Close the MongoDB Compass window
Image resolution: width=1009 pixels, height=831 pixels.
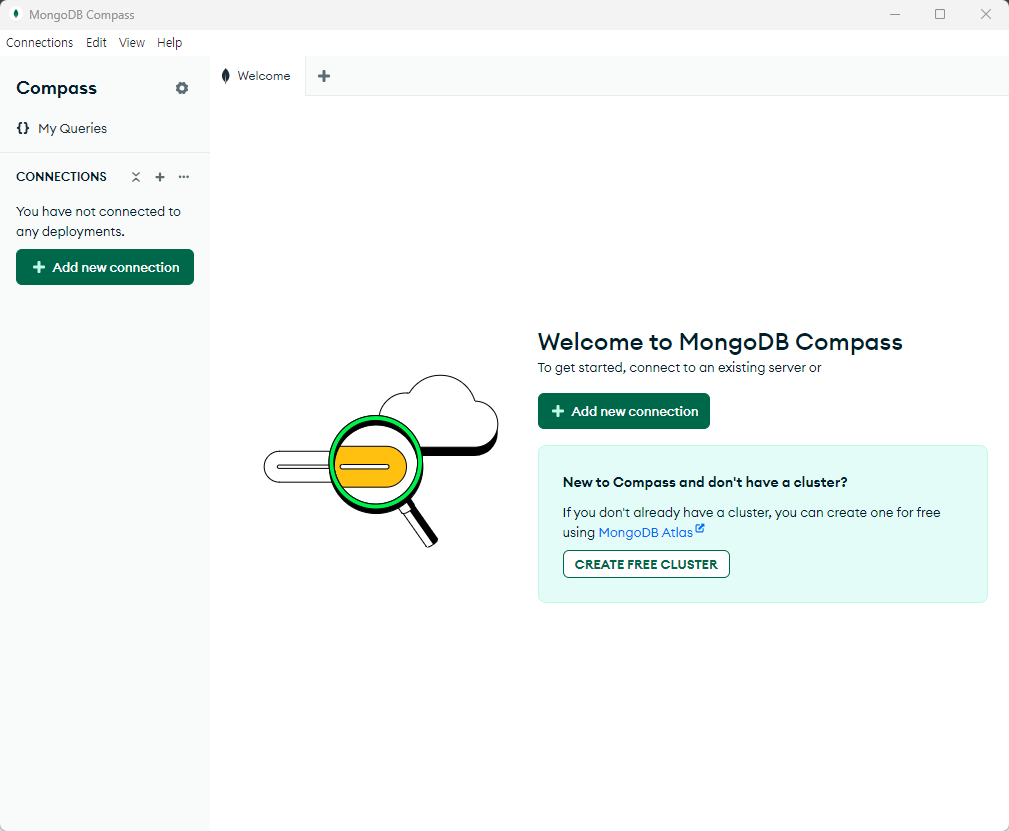(x=986, y=14)
